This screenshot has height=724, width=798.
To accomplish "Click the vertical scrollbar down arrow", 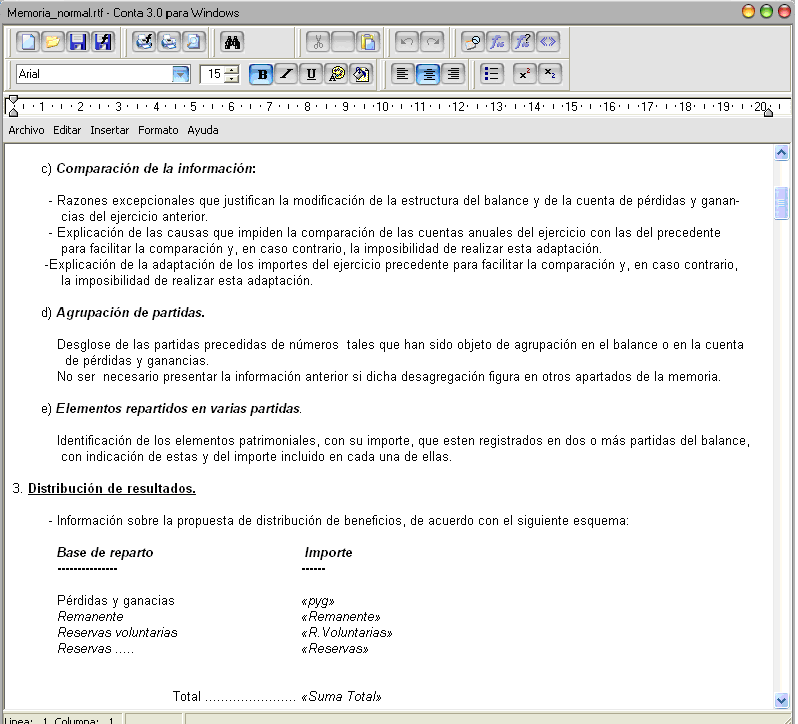I will pos(782,700).
